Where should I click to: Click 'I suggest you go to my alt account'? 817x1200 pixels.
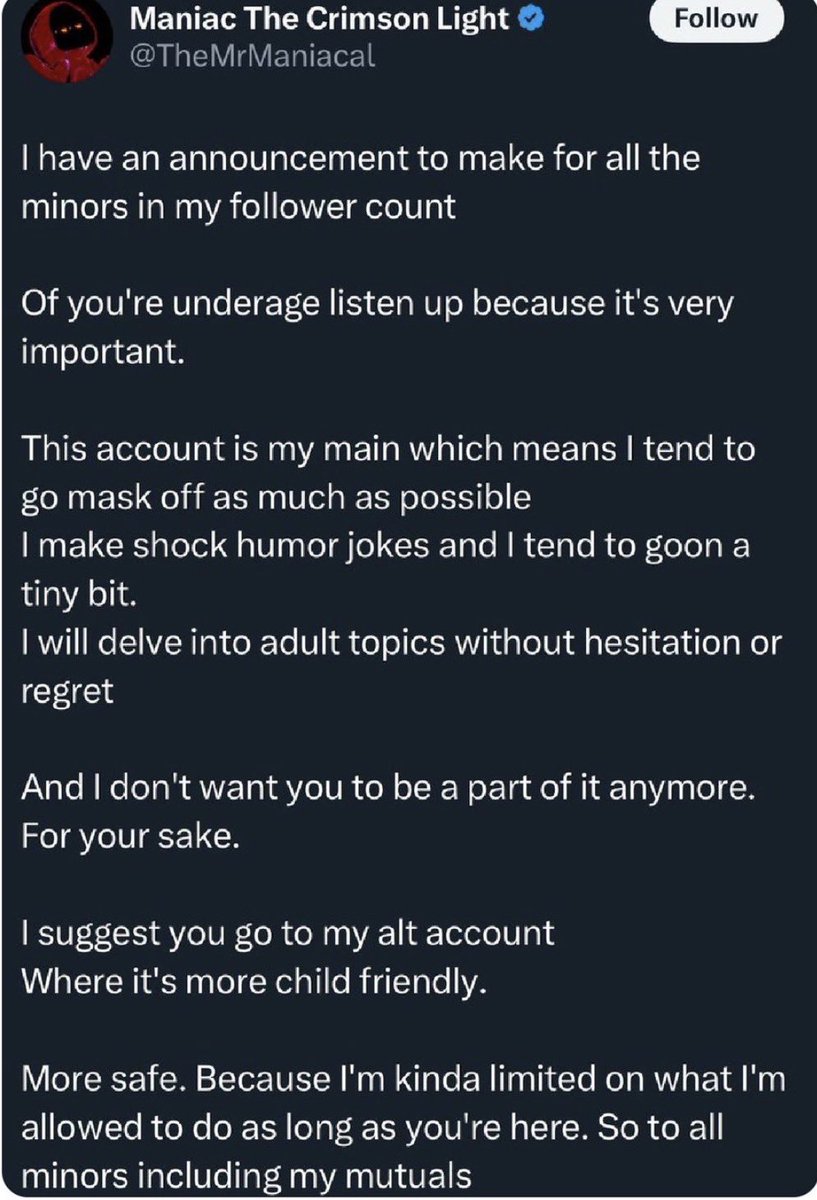pos(288,934)
